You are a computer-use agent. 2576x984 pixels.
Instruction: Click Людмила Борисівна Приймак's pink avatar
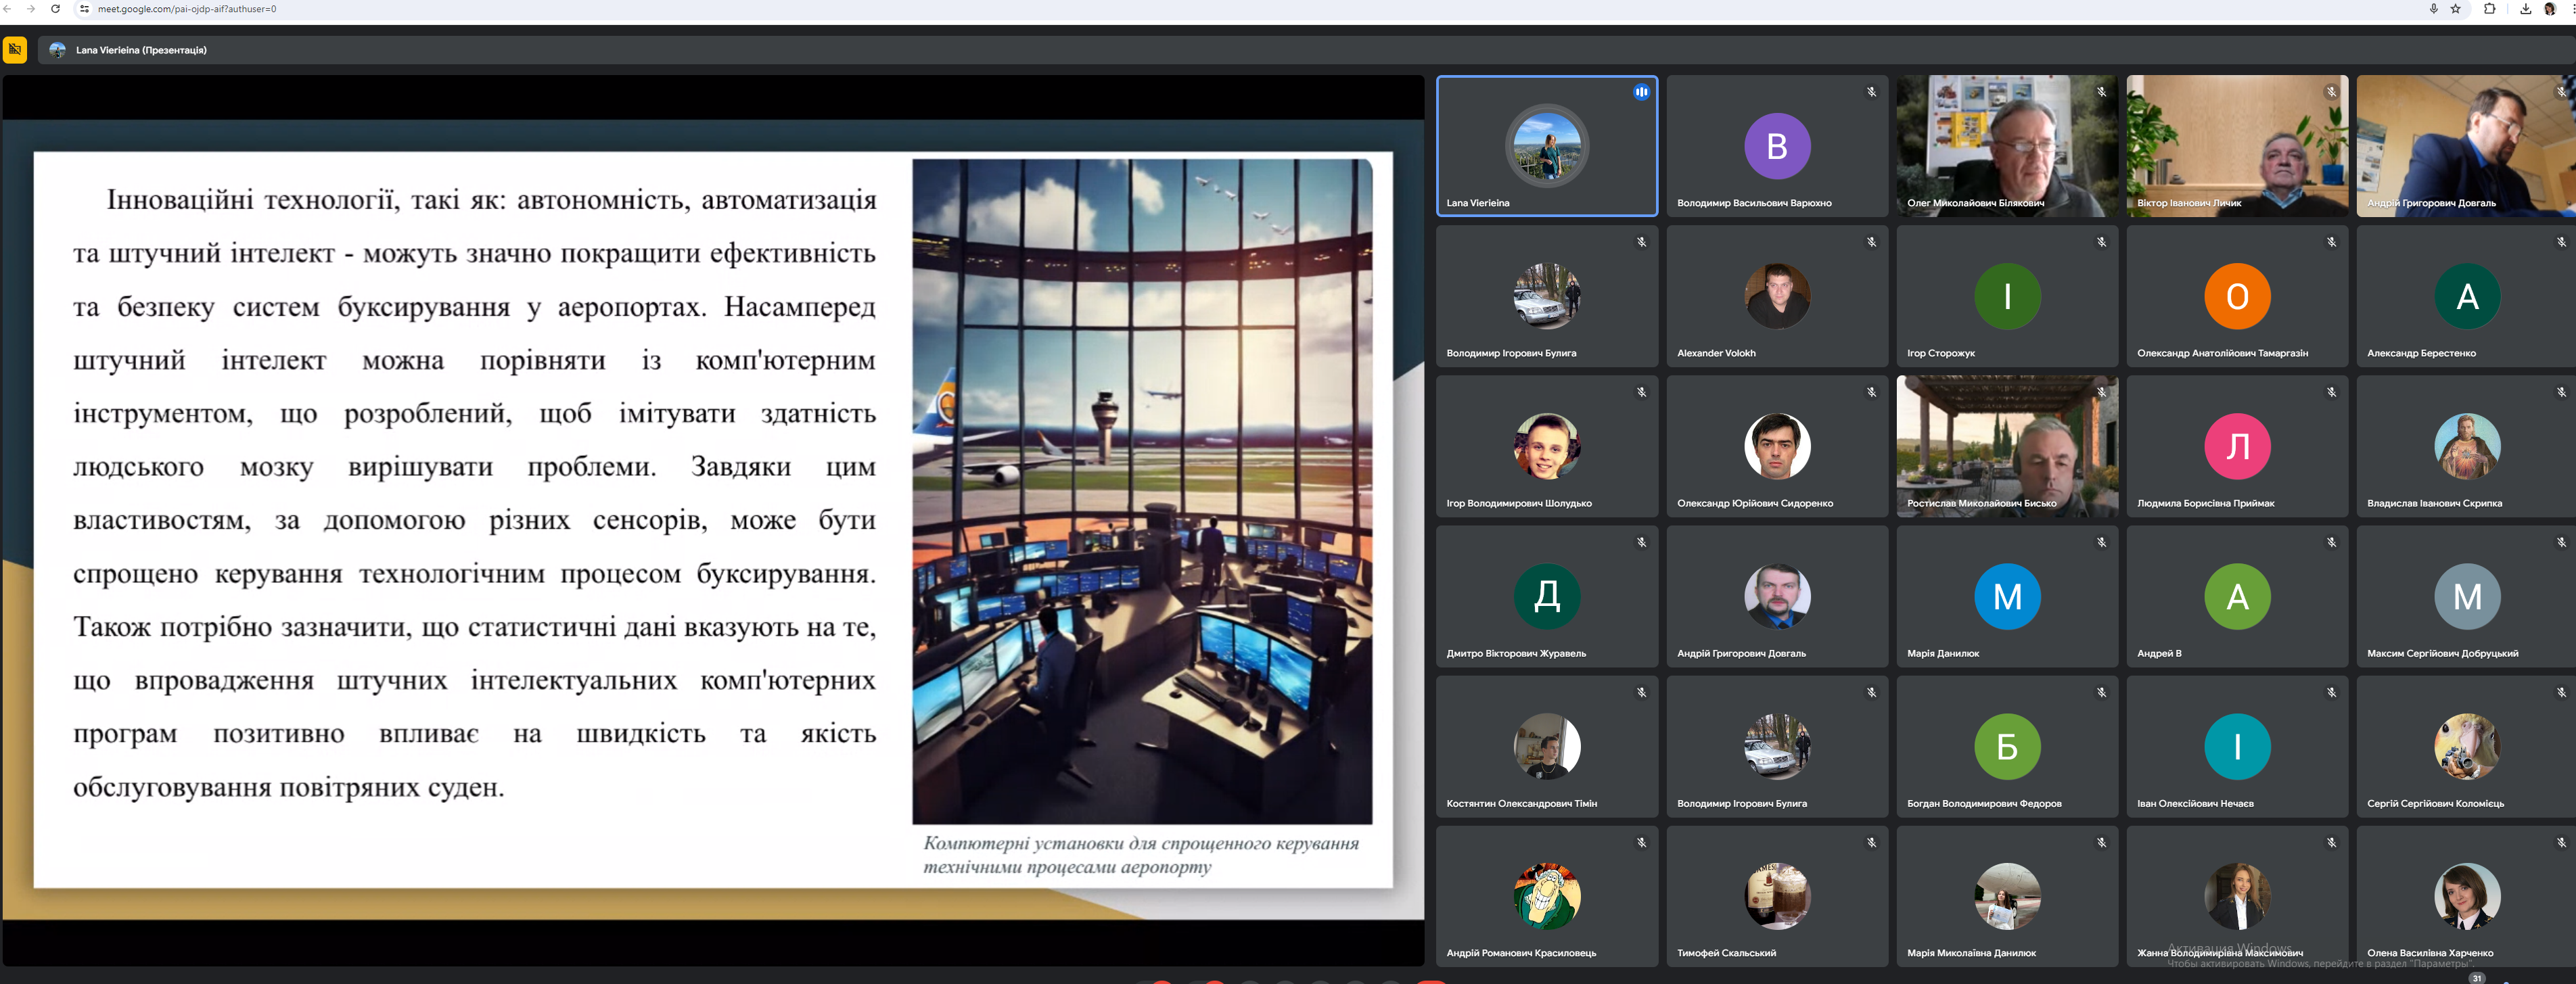click(2237, 446)
